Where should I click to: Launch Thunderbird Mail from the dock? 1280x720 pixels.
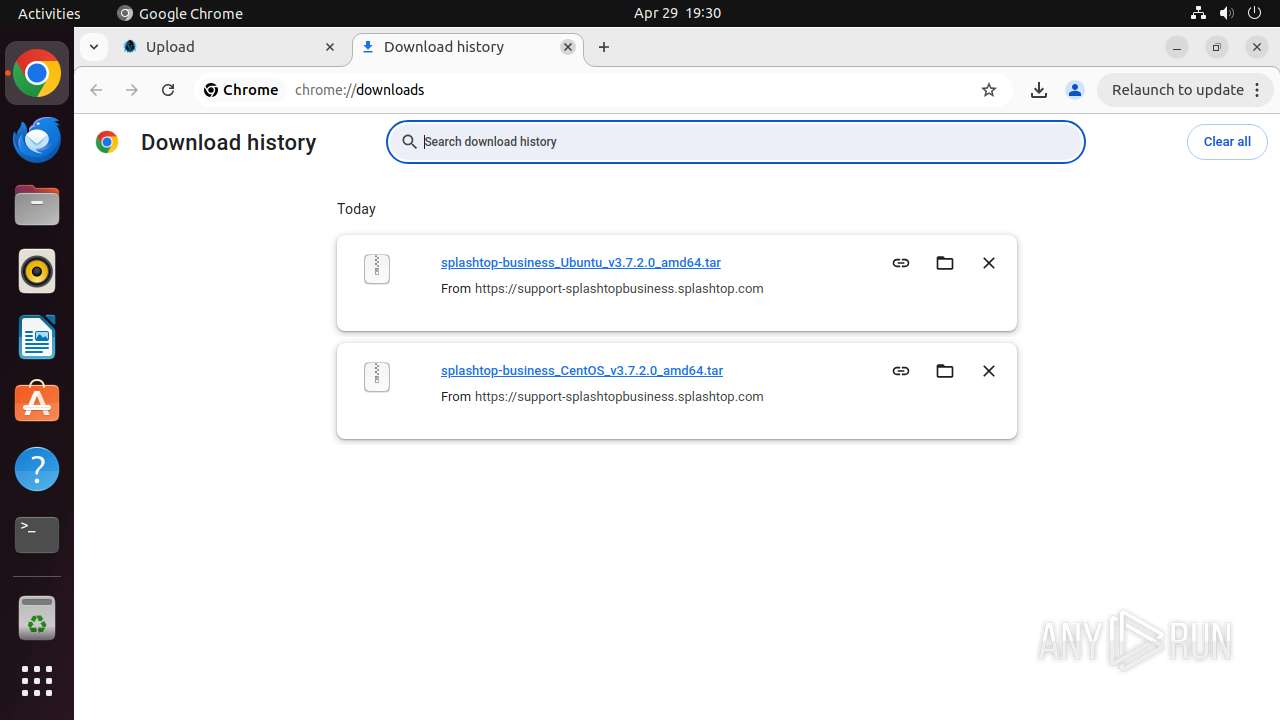pos(37,139)
